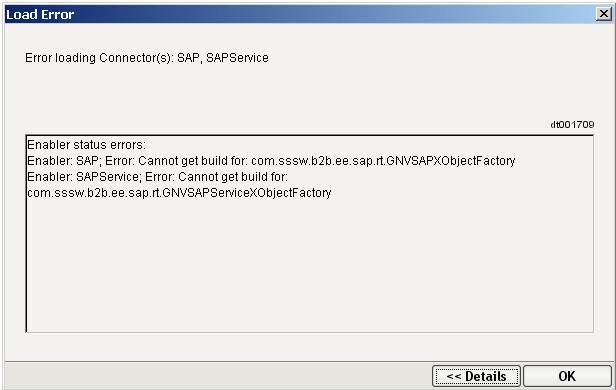Click 'Connector(s):' in the top message

tap(136, 58)
